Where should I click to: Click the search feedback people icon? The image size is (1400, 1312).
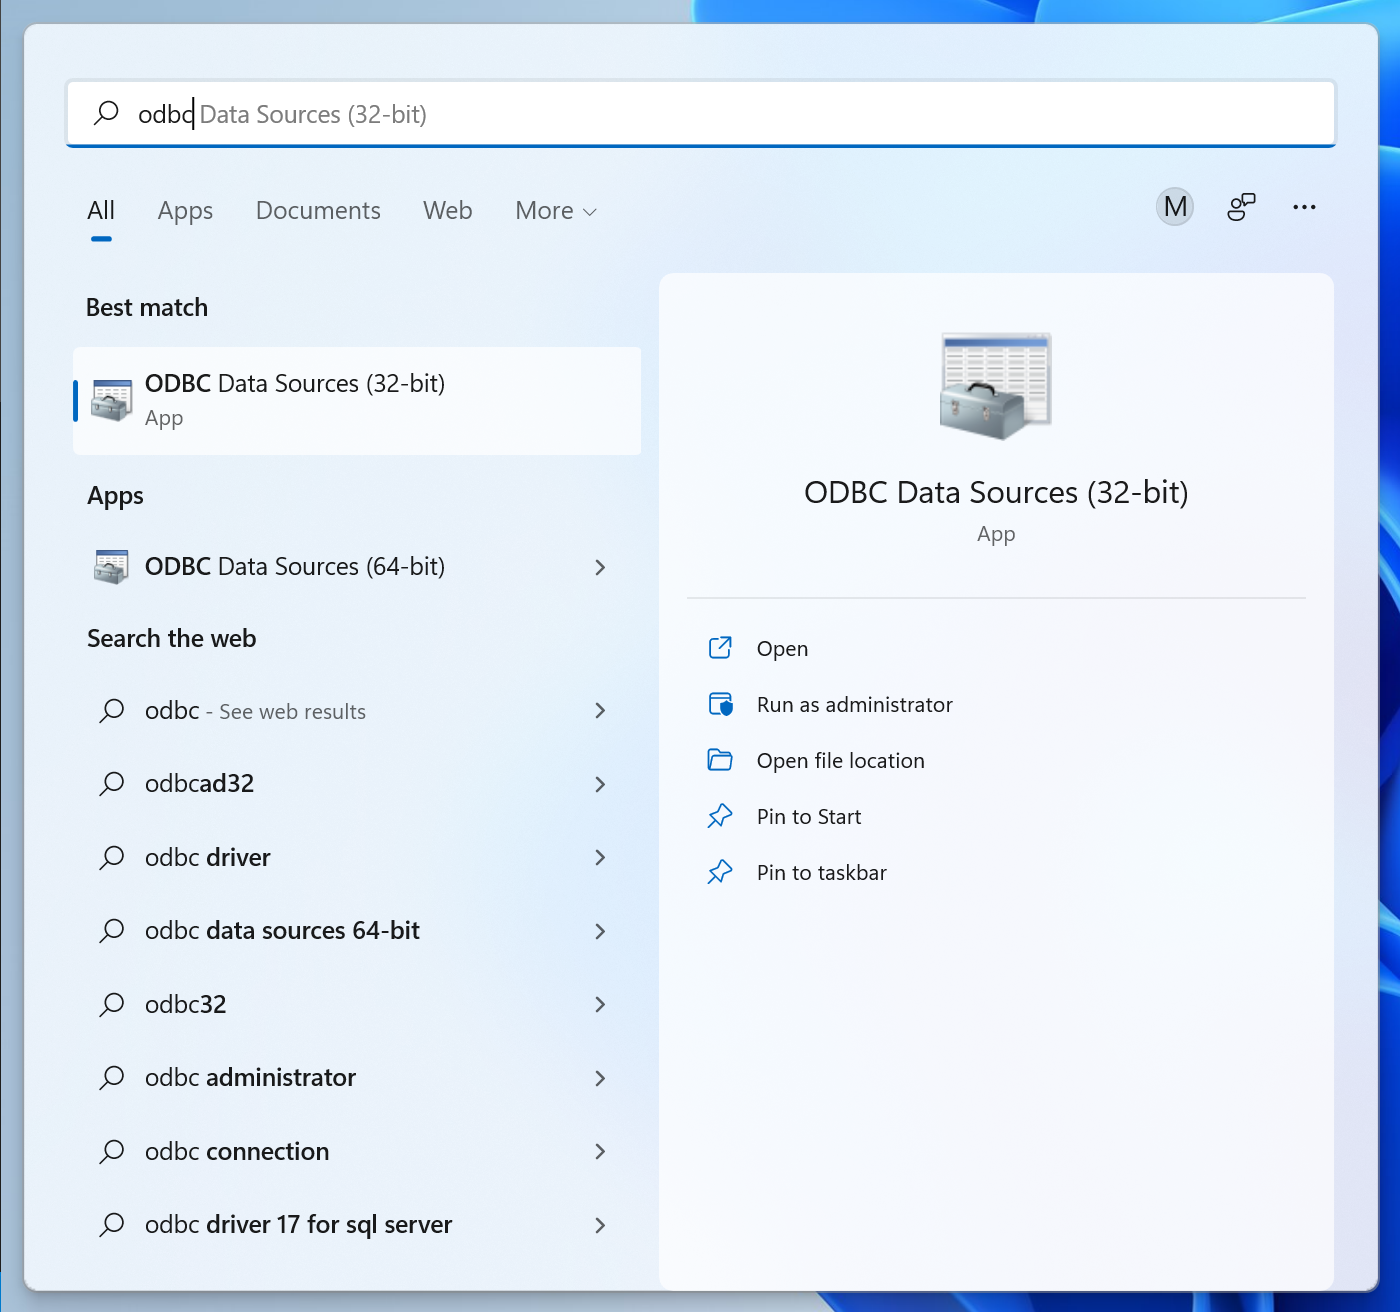tap(1241, 207)
